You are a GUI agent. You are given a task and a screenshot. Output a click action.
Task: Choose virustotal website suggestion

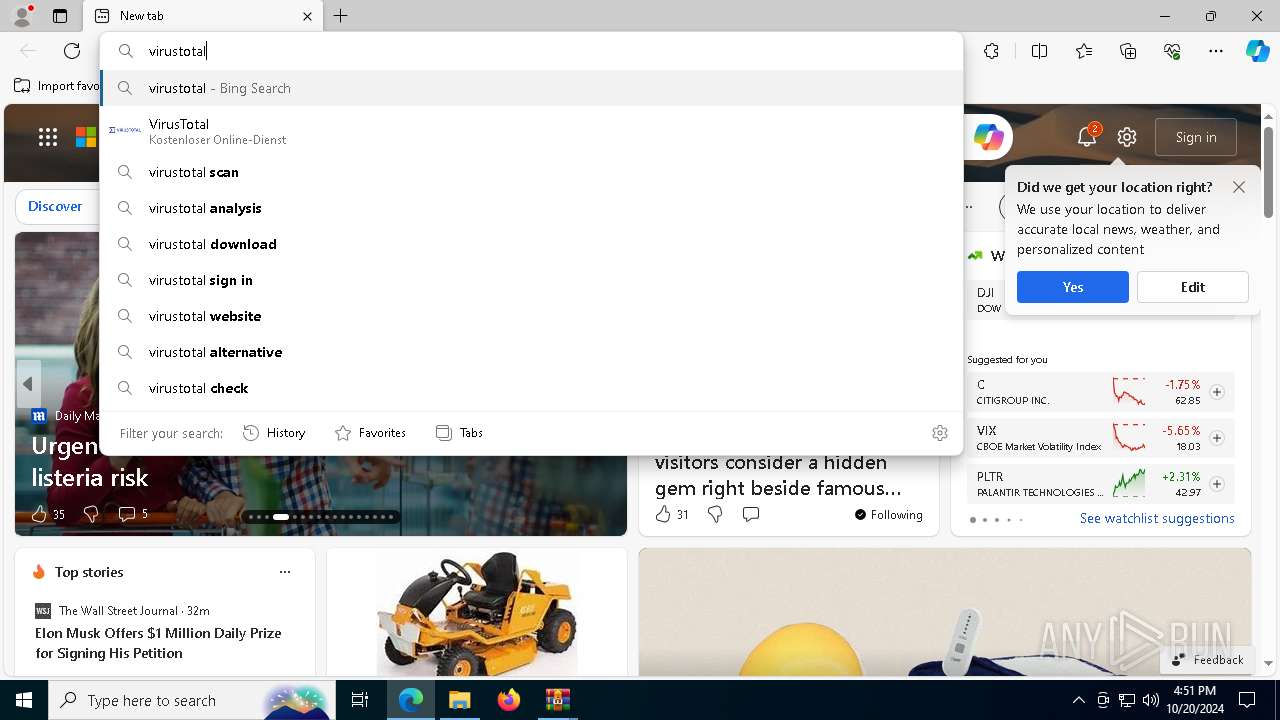click(x=532, y=316)
